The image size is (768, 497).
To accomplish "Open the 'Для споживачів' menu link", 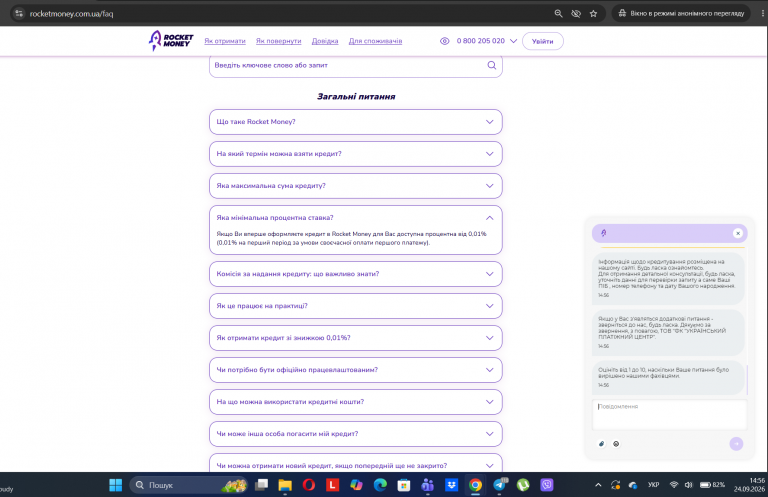I will click(375, 41).
